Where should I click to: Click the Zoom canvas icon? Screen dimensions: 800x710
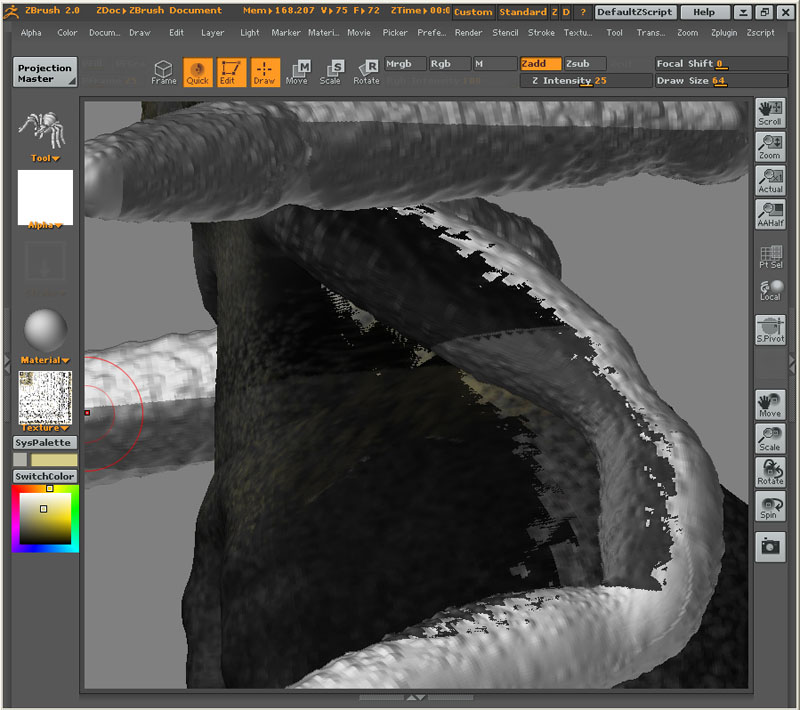pos(770,147)
